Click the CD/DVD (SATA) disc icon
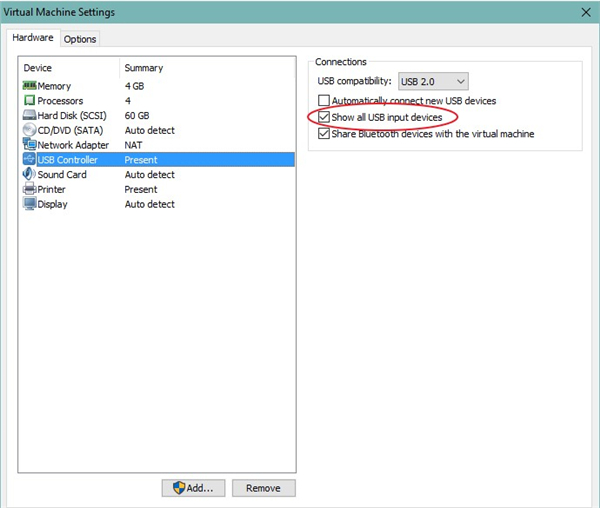The image size is (600, 508). [29, 131]
